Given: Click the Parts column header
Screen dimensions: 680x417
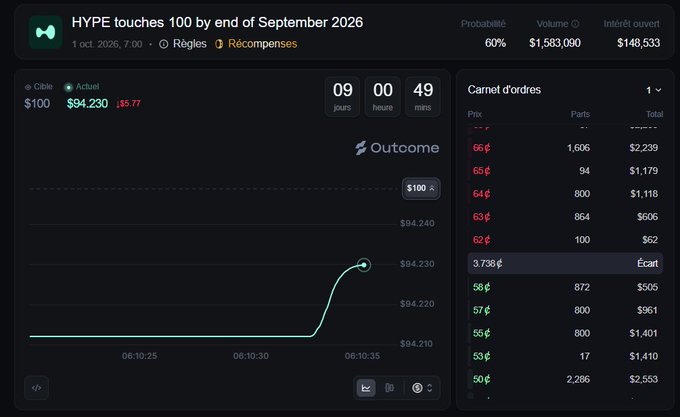Looking at the screenshot, I should tap(580, 114).
